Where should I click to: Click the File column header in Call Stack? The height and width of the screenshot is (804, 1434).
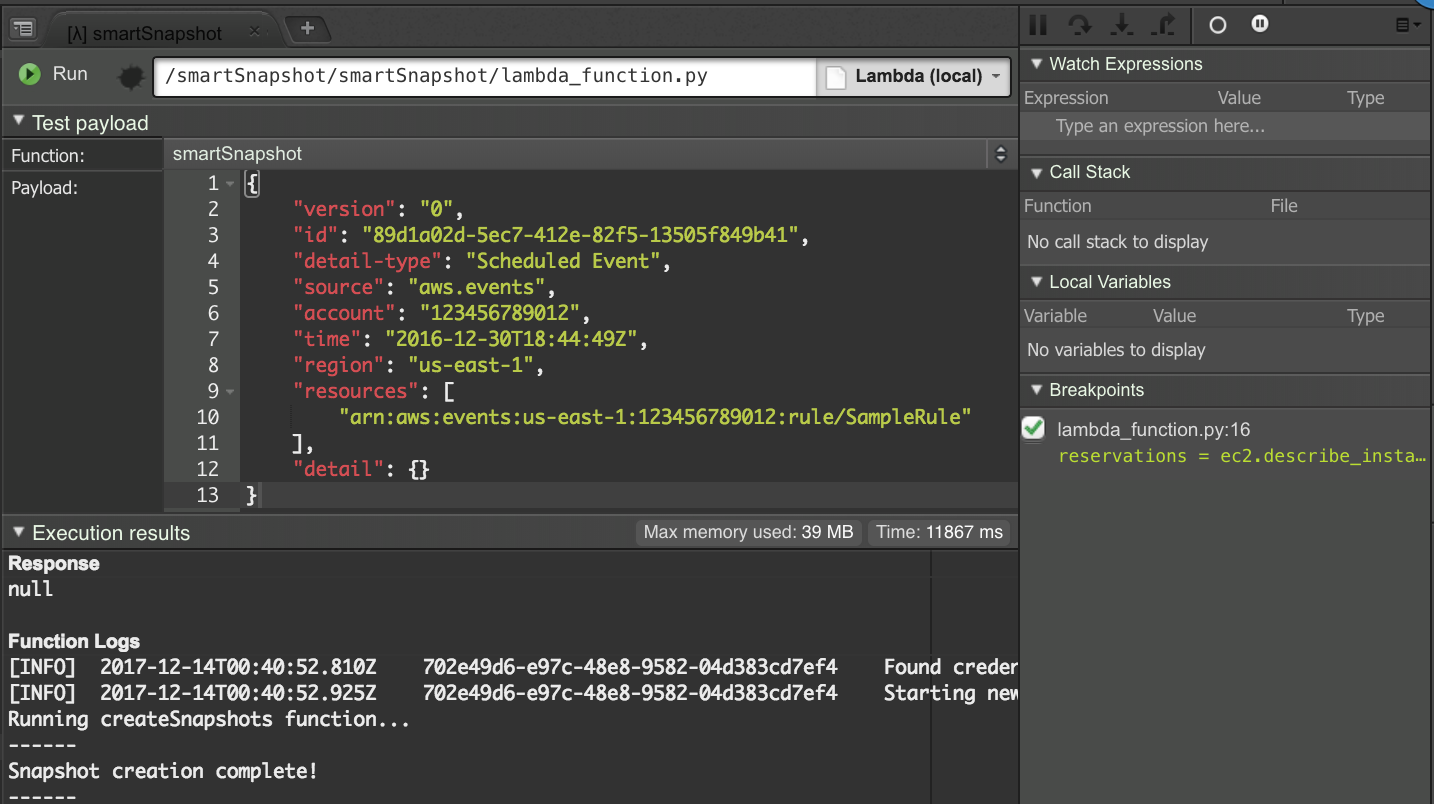click(1284, 206)
